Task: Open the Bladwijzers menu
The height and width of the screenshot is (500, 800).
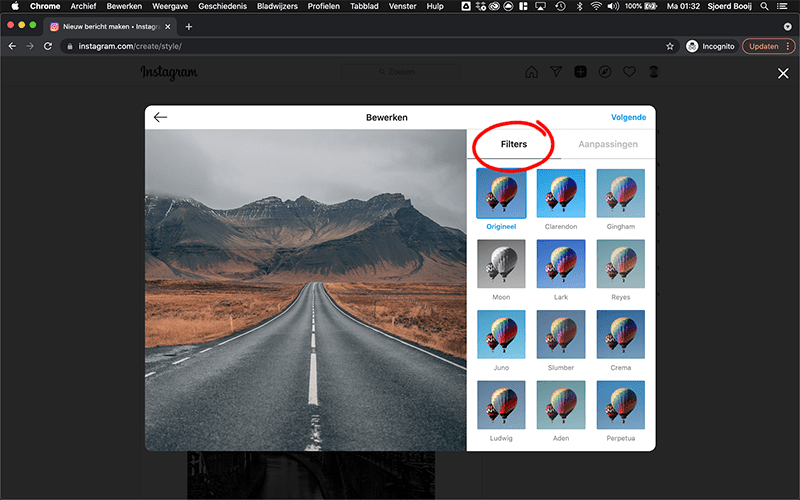Action: [x=277, y=6]
